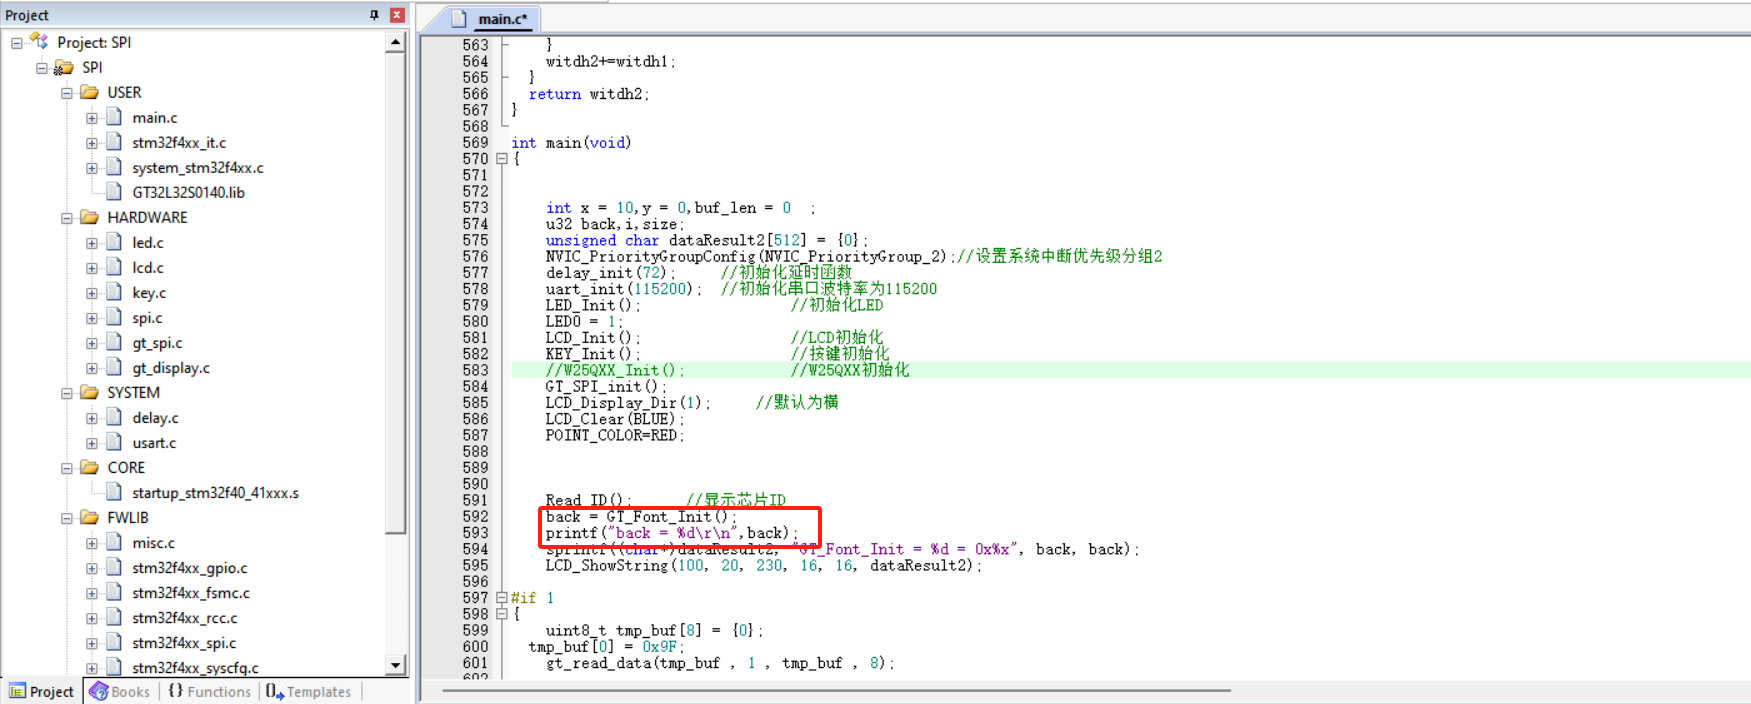Collapse the Project: SPI root node
The width and height of the screenshot is (1751, 704).
[x=17, y=43]
